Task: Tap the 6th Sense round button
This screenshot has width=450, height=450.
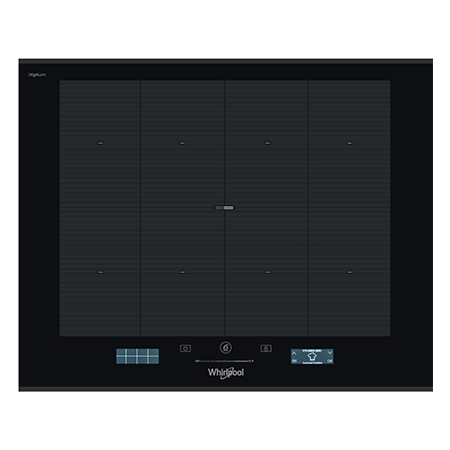Action: point(226,348)
